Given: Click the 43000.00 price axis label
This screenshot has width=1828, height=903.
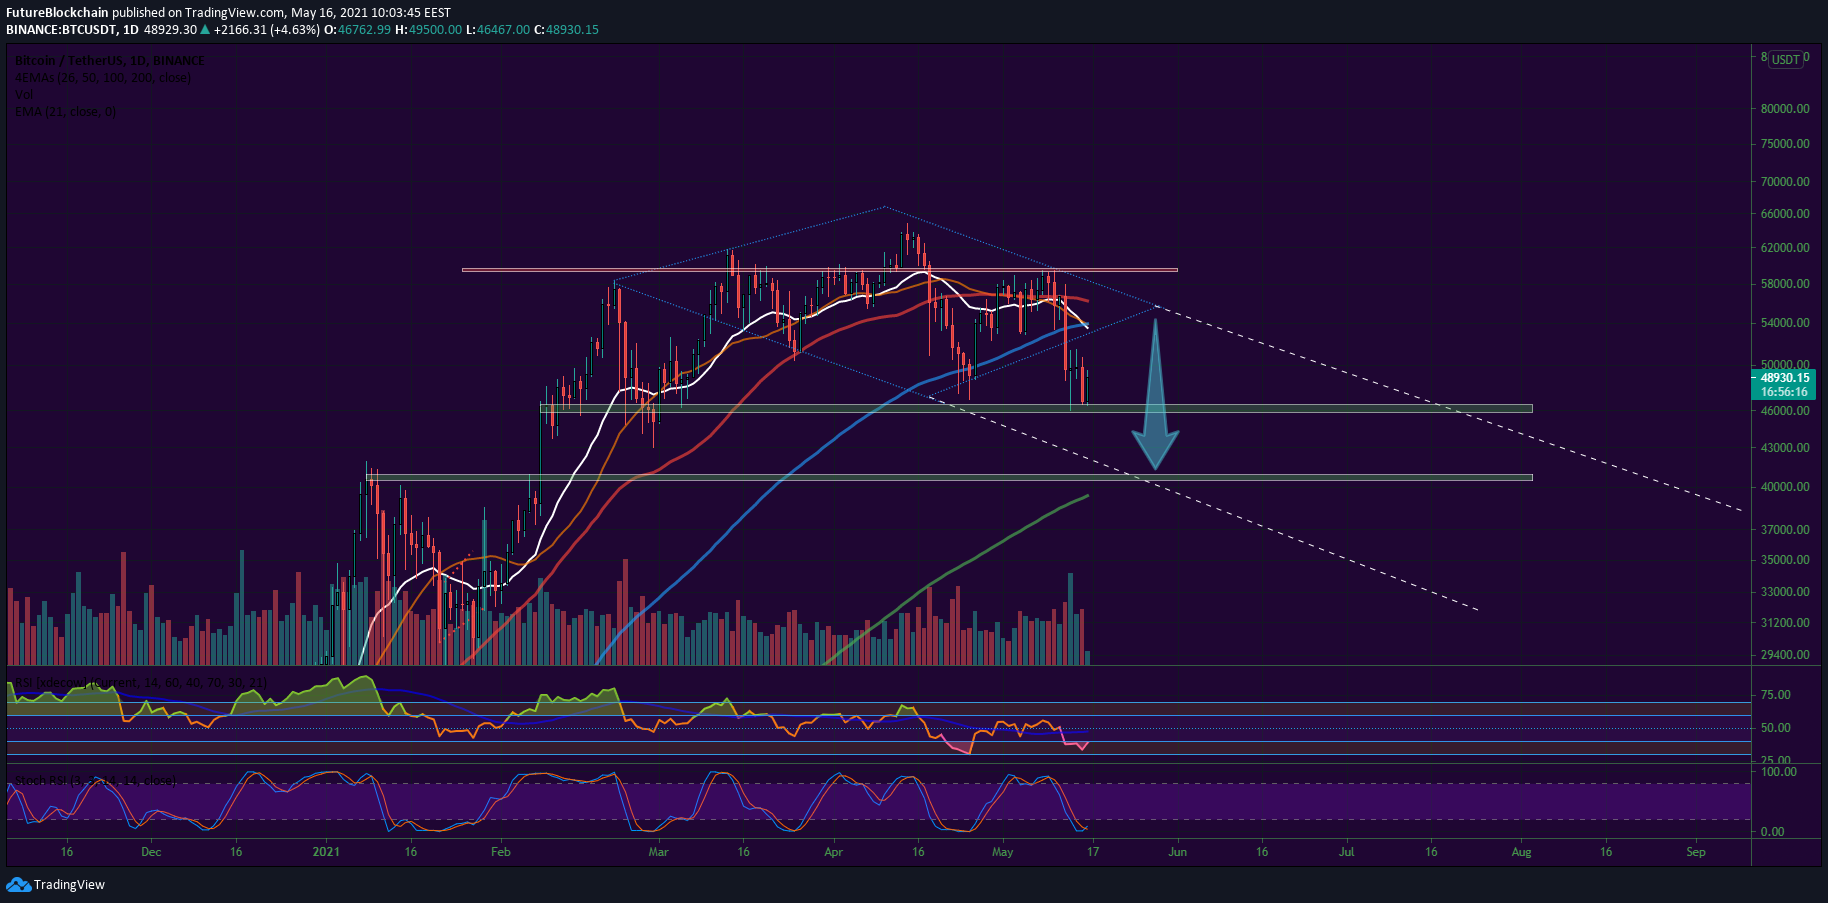Looking at the screenshot, I should click(x=1785, y=448).
